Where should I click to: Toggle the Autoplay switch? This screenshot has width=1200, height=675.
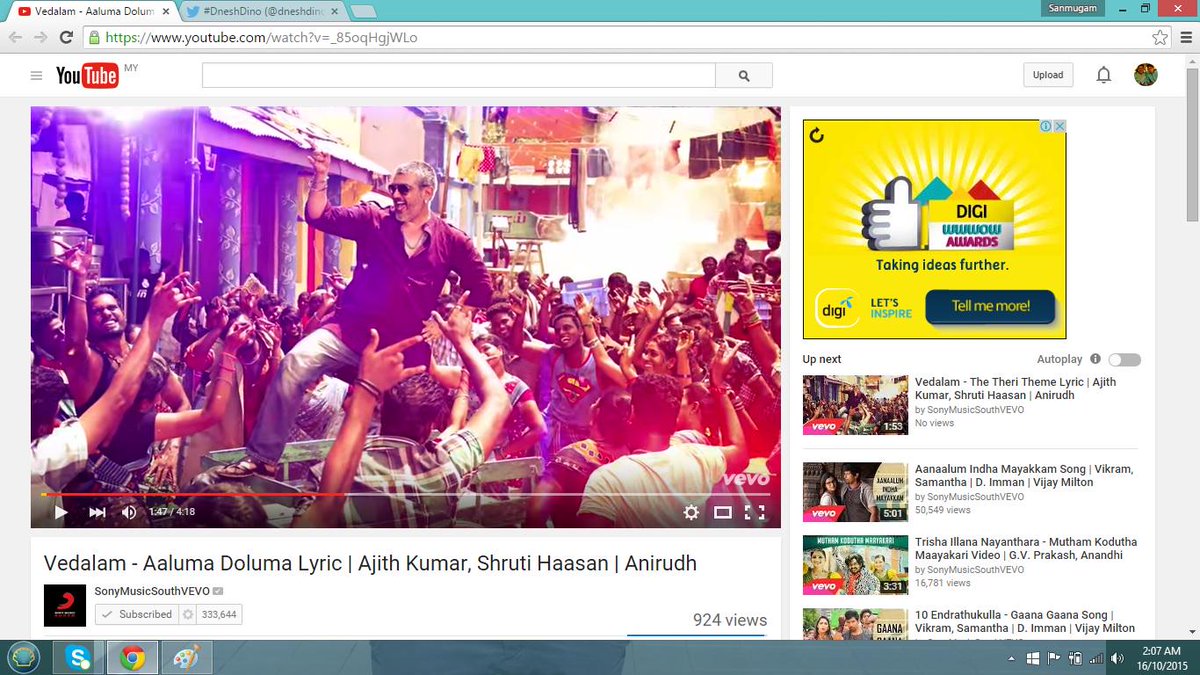pos(1124,360)
